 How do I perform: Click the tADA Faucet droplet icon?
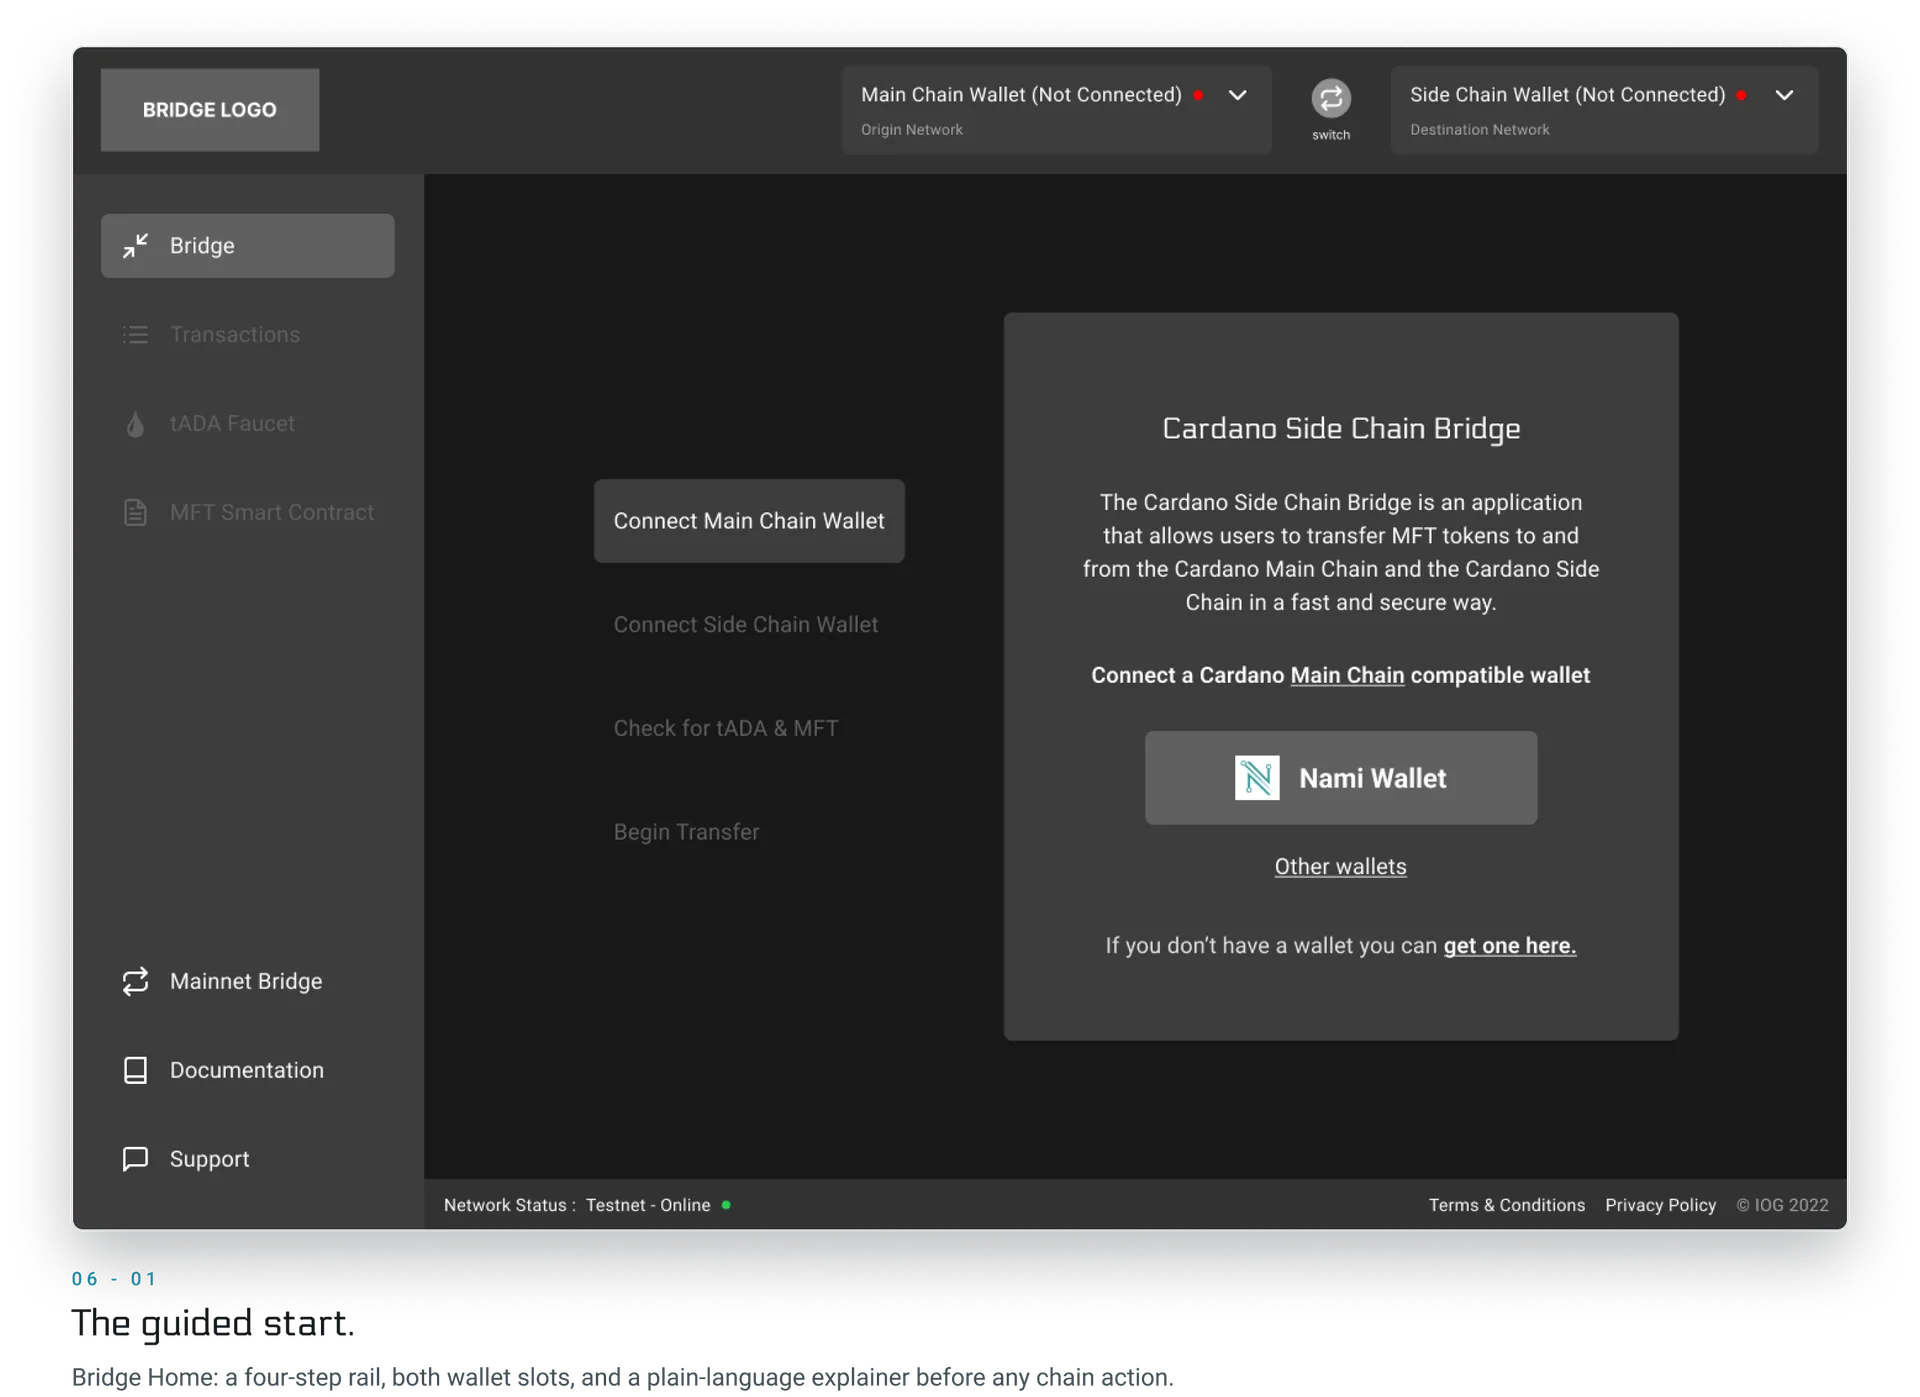(x=135, y=423)
